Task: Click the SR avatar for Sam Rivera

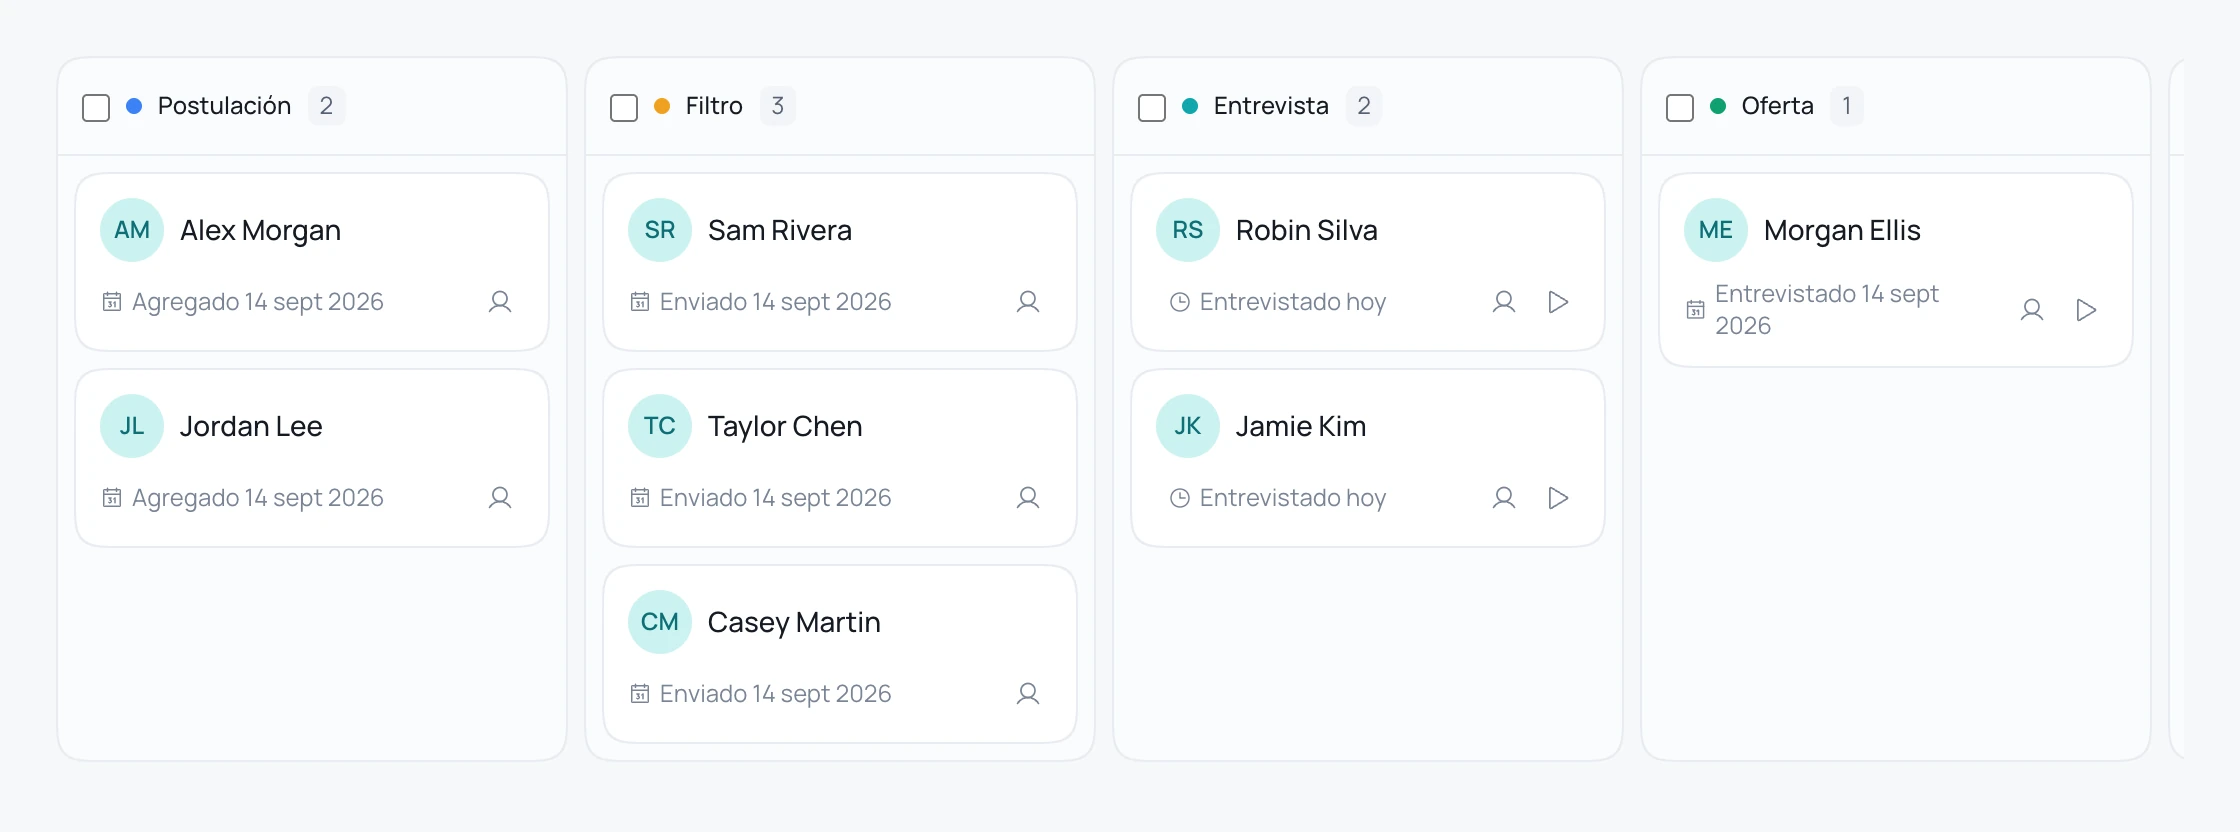Action: [660, 230]
